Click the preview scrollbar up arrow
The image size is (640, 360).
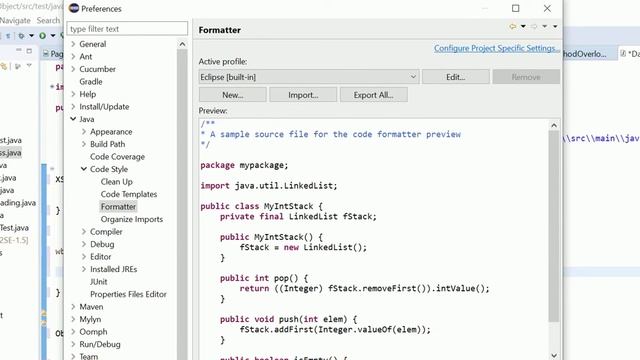(554, 125)
